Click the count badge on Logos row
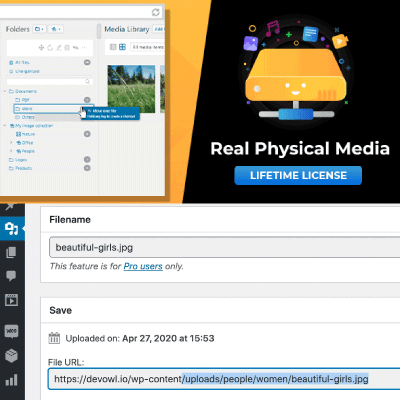The width and height of the screenshot is (400, 400). point(87,159)
